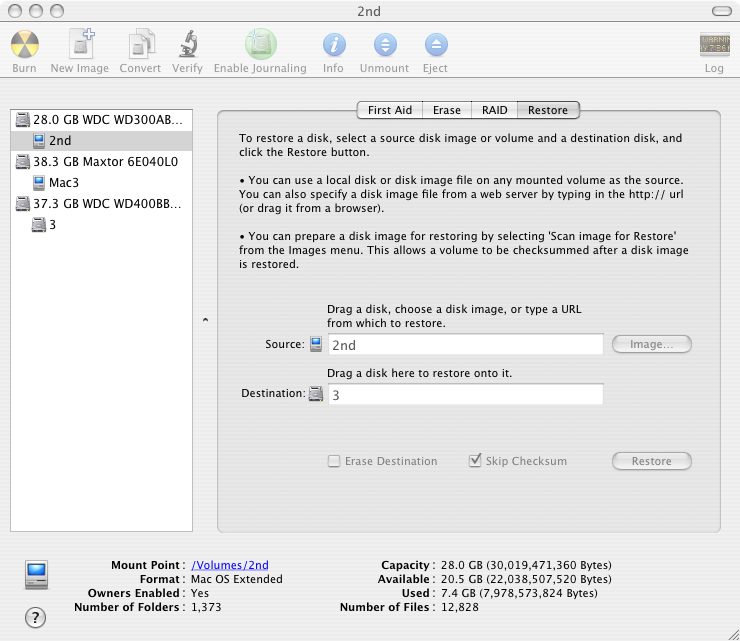Switch to the RAID tab
This screenshot has height=641, width=740.
pos(494,110)
